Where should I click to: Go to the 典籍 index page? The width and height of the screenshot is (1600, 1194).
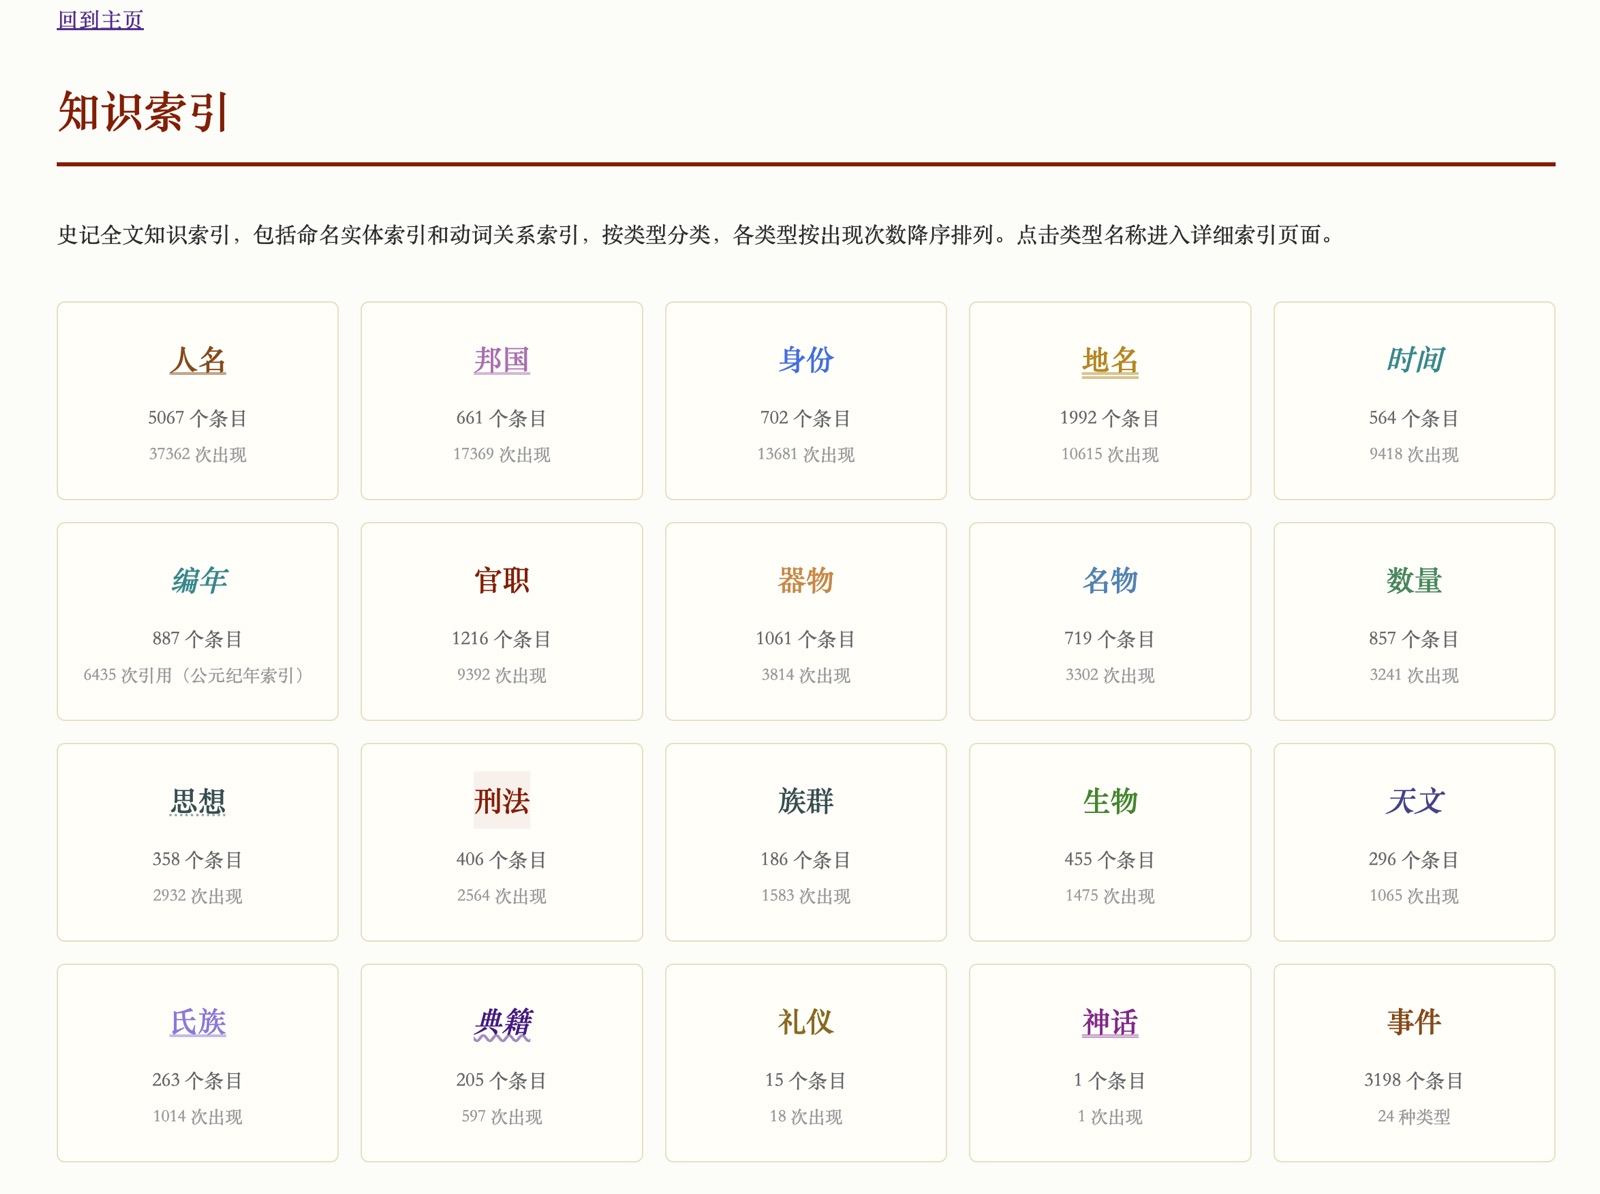coord(502,1023)
